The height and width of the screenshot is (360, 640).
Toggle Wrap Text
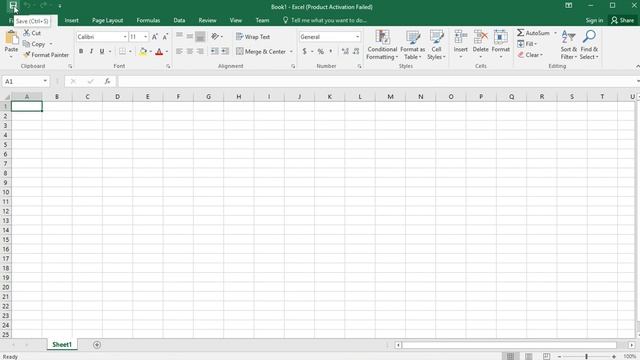point(253,37)
